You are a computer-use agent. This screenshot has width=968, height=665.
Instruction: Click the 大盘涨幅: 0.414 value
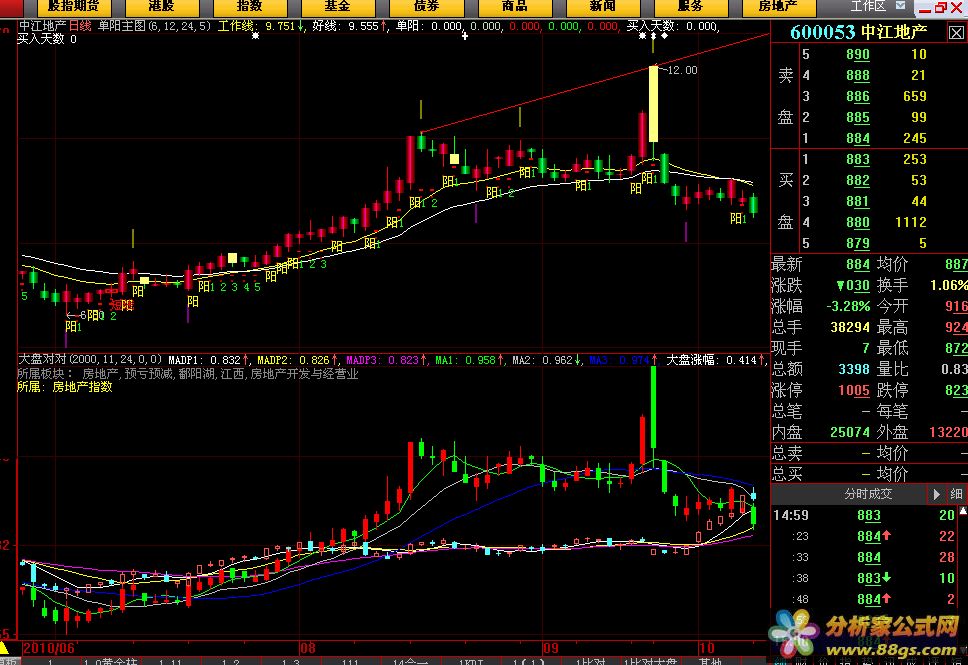[716, 359]
